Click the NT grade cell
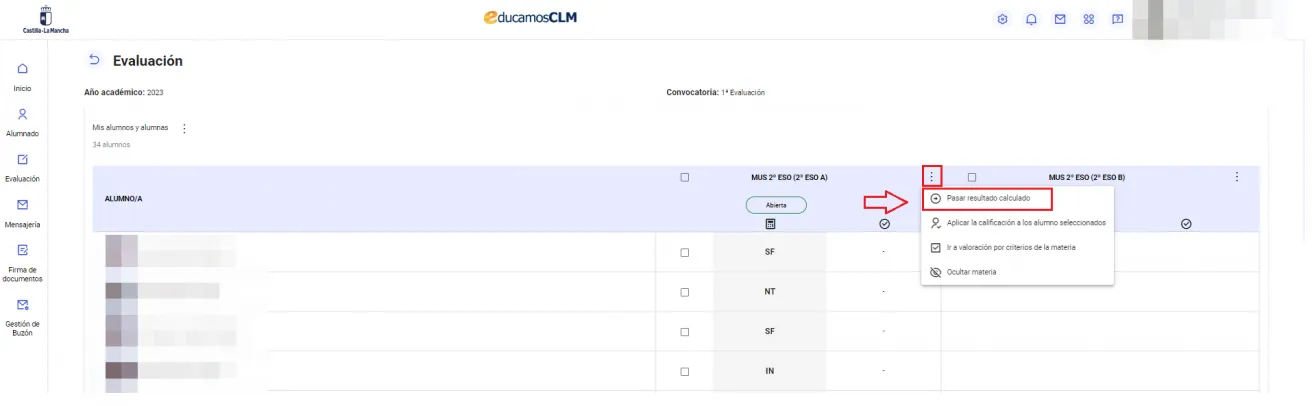This screenshot has height=406, width=1312. coord(770,292)
